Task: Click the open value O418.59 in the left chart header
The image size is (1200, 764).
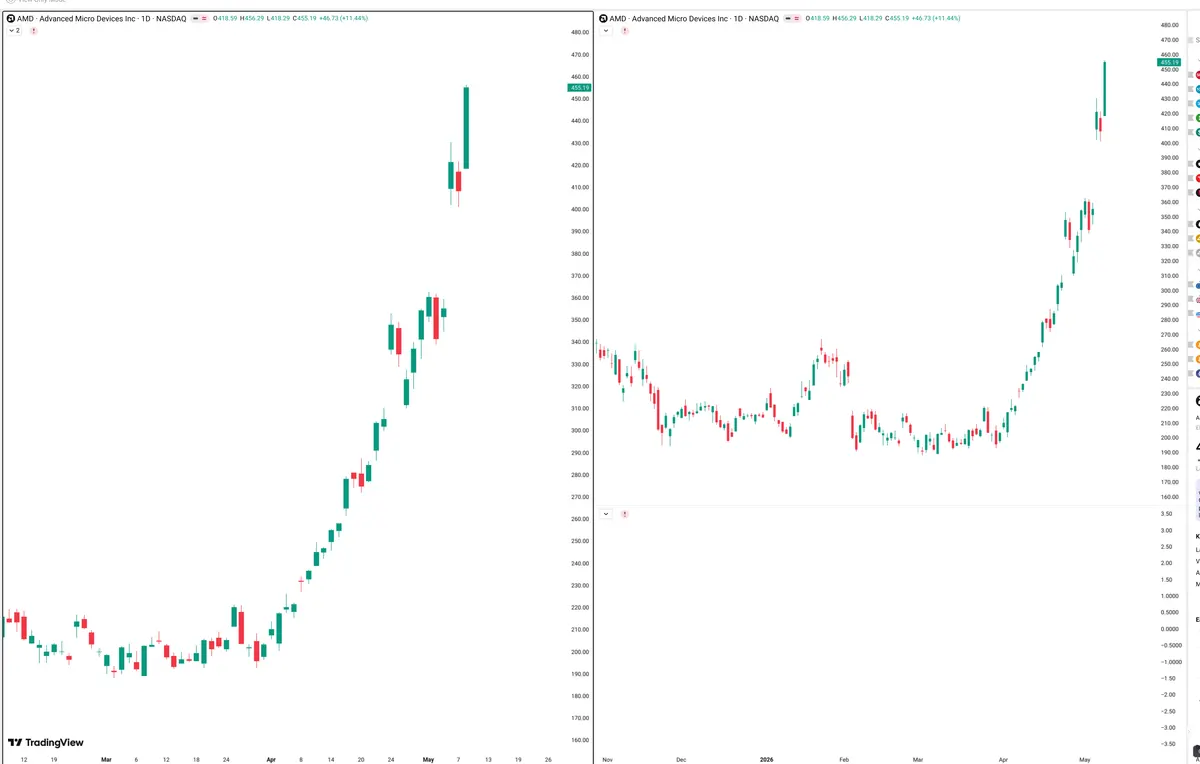Action: (225, 19)
